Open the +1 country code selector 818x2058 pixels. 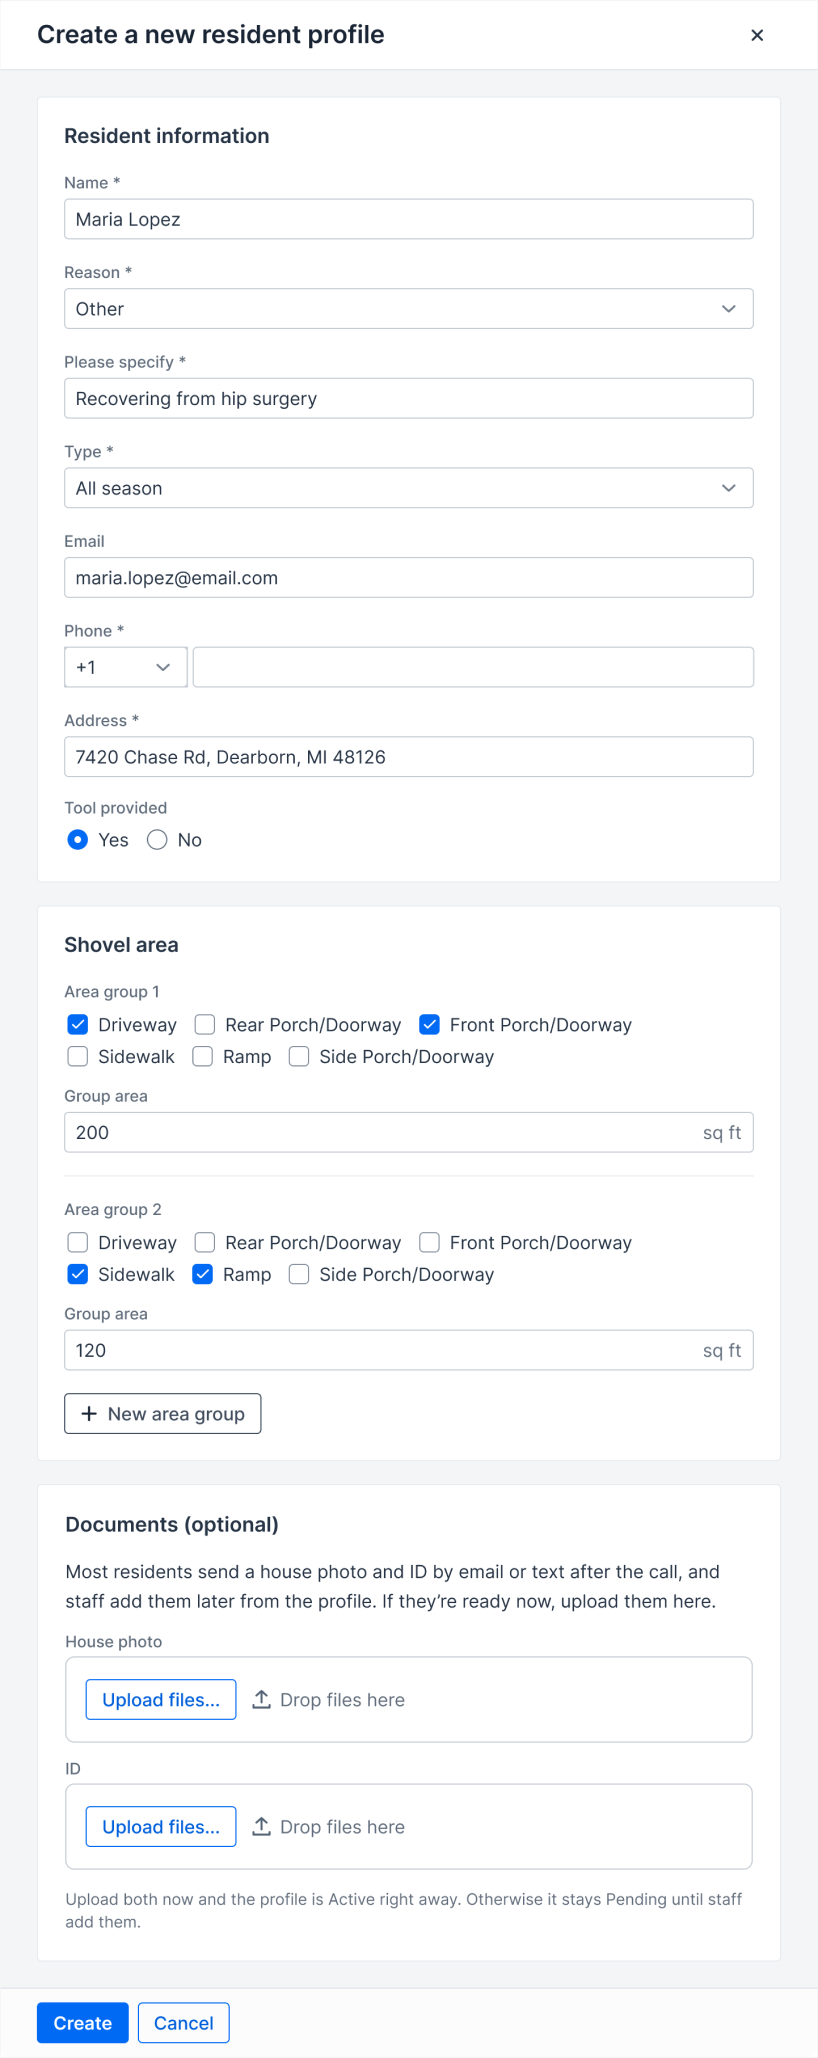point(126,667)
